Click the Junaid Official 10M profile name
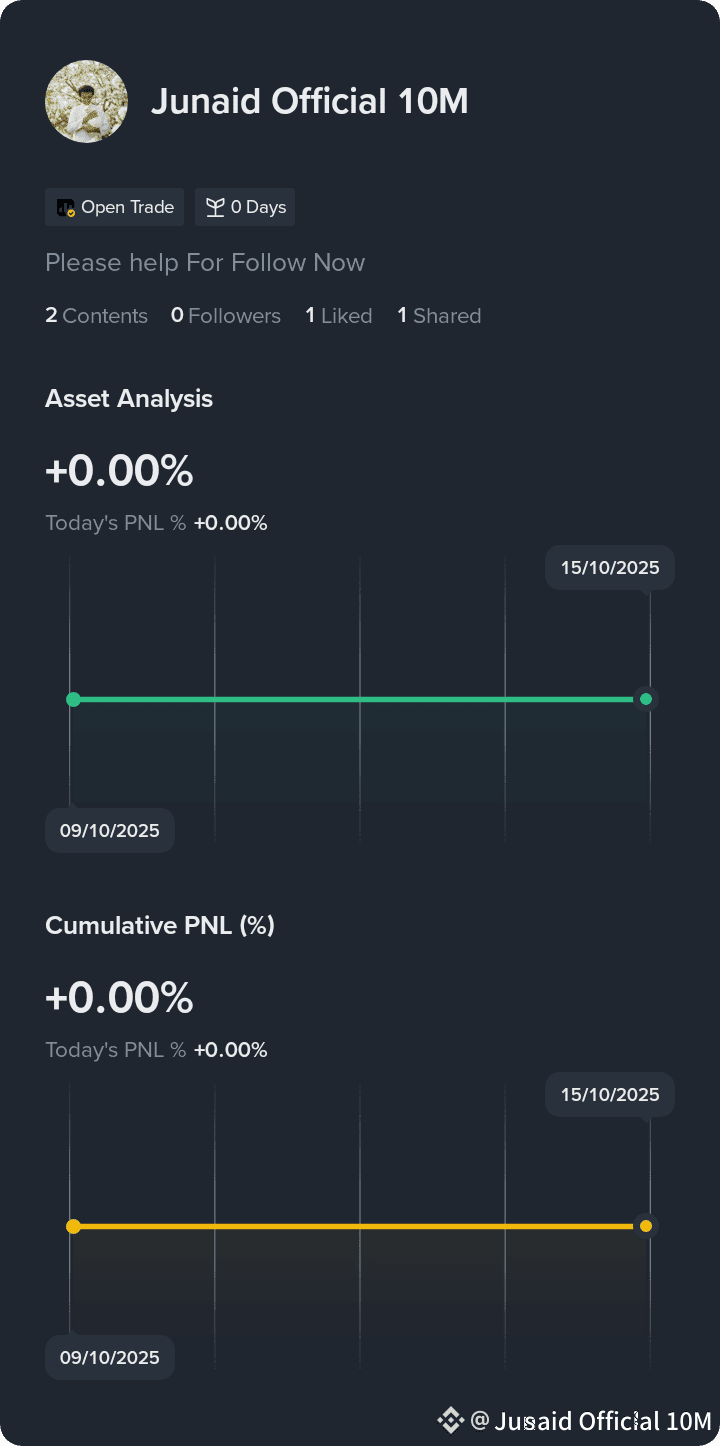720x1446 pixels. point(310,101)
